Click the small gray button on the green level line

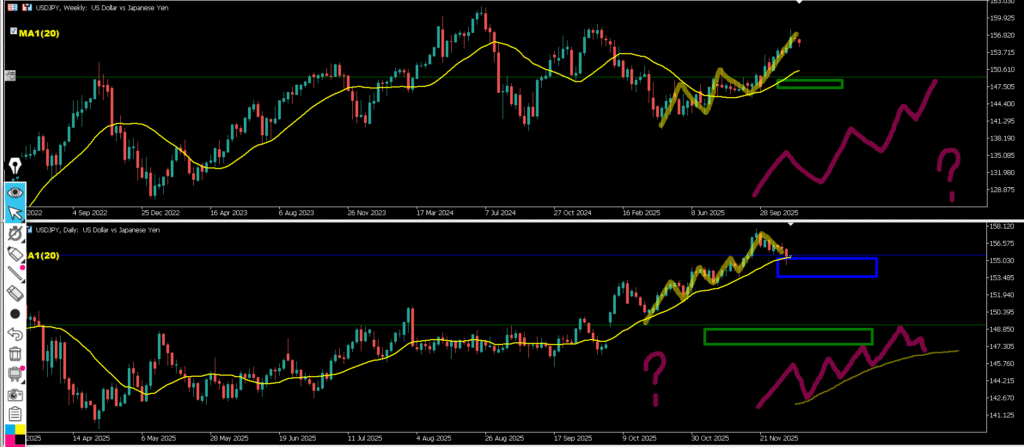click(x=9, y=76)
